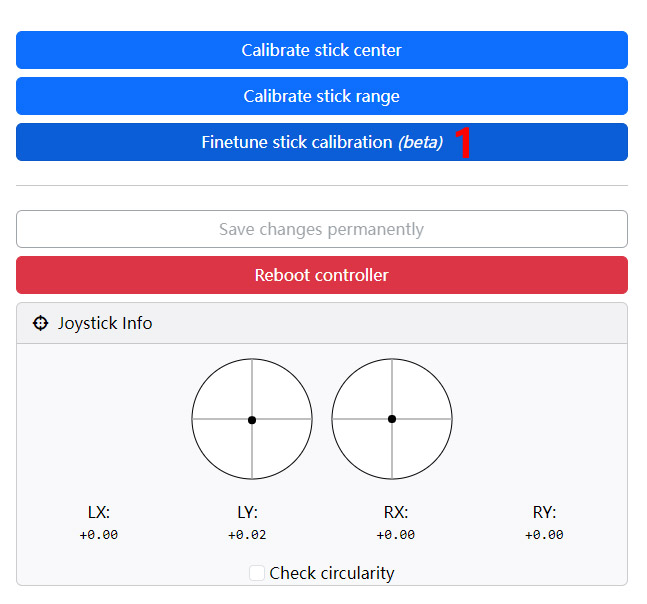Select the LY axis label

pyautogui.click(x=247, y=512)
